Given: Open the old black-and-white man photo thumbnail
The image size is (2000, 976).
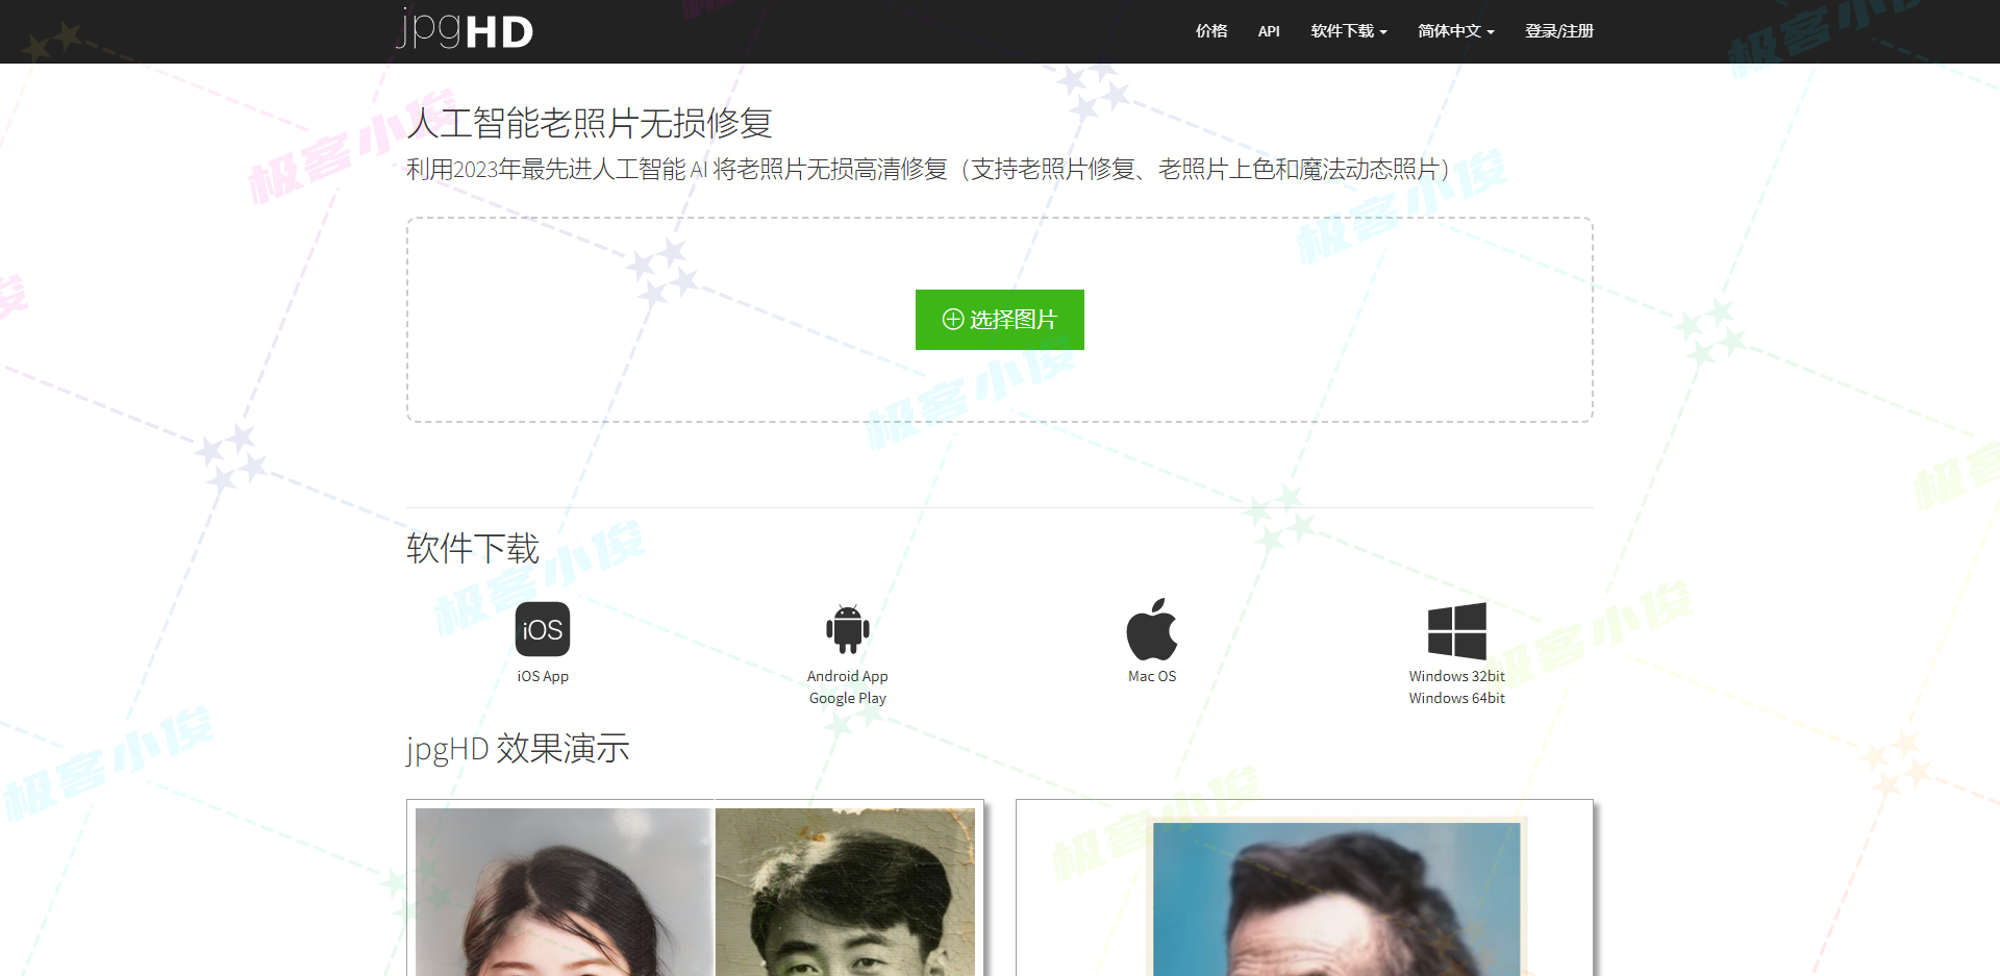Looking at the screenshot, I should [845, 892].
